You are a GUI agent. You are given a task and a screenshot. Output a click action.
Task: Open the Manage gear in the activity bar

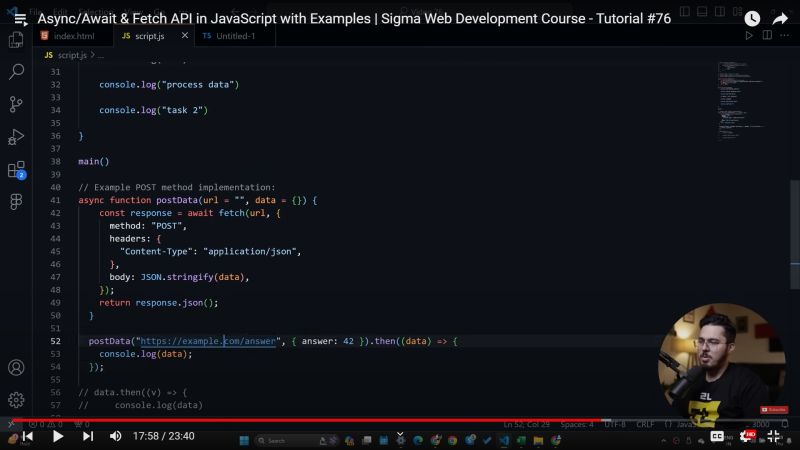point(16,399)
